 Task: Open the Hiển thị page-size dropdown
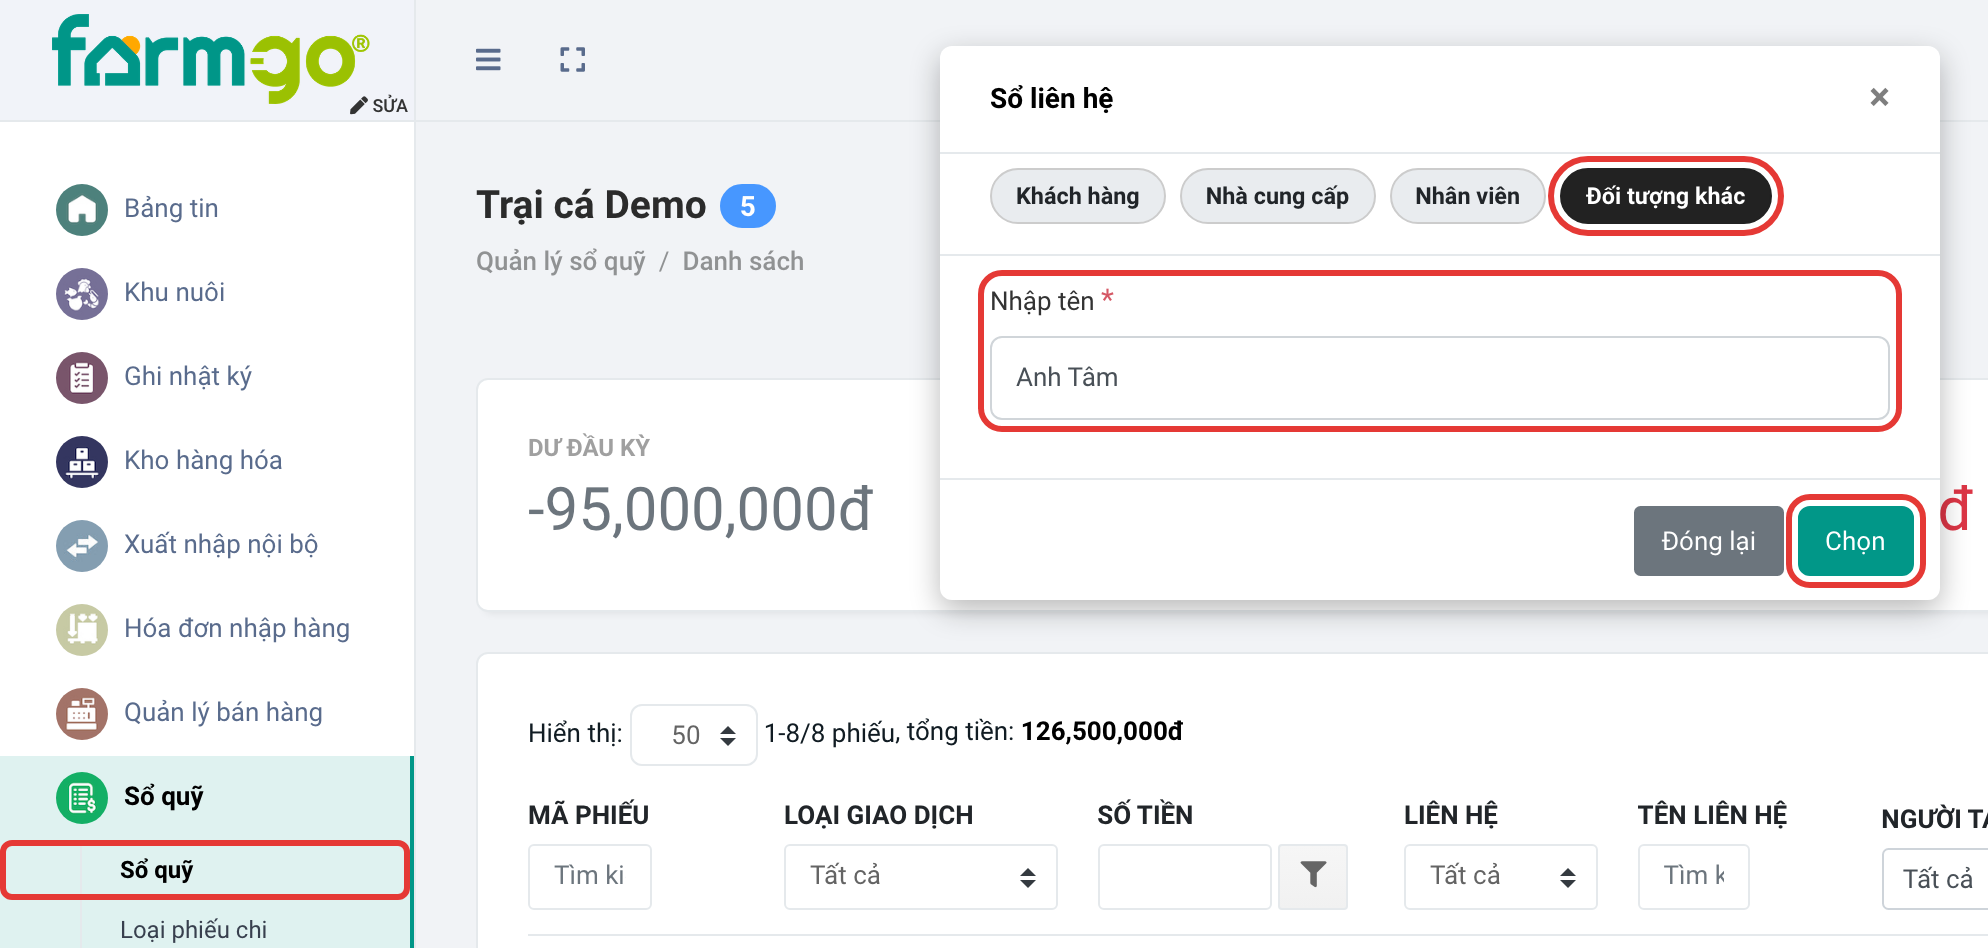coord(694,735)
